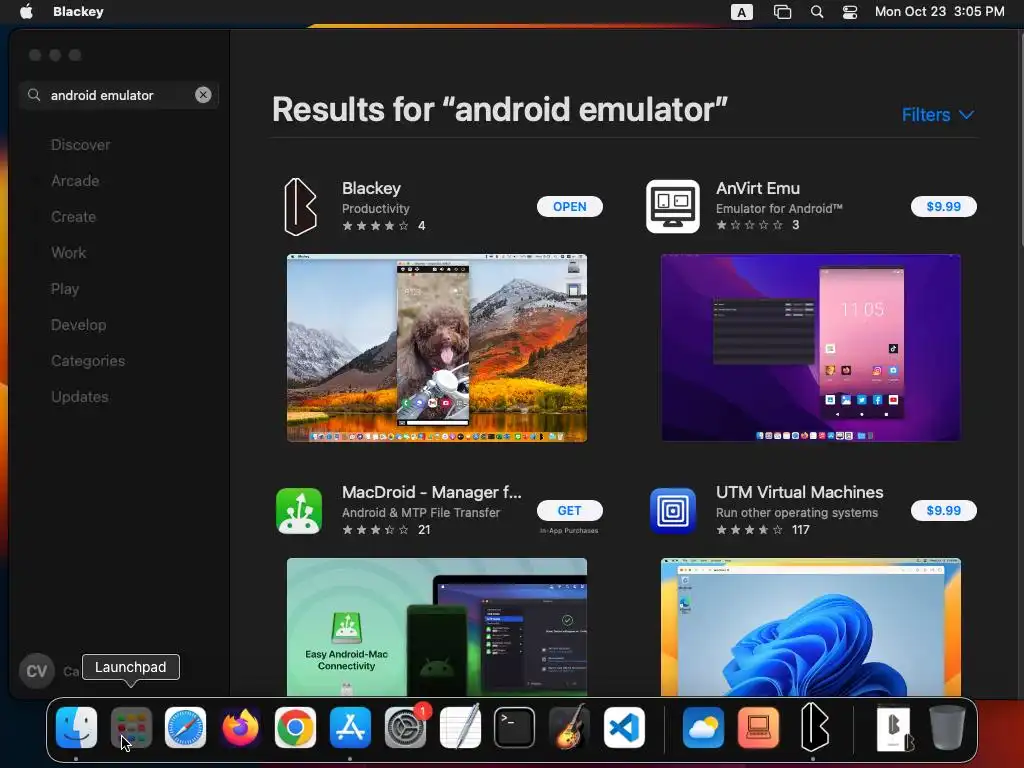Click the Blackey app icon in dock
The width and height of the screenshot is (1024, 768).
814,727
